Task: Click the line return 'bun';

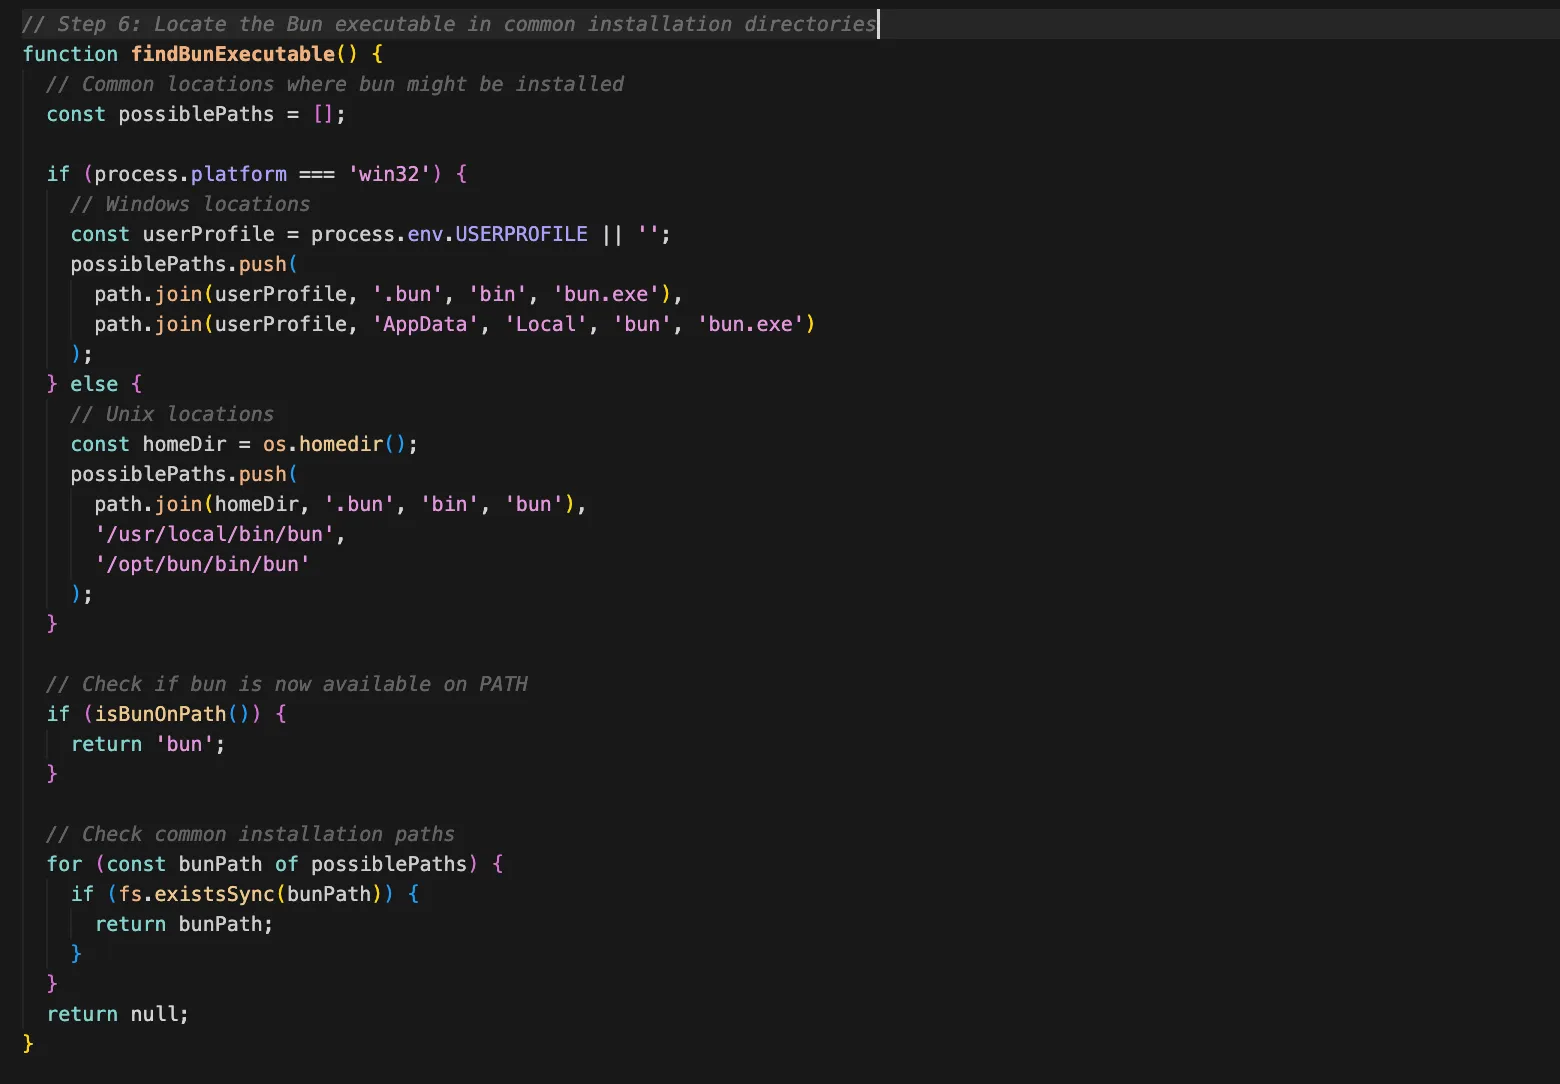Action: pos(148,744)
